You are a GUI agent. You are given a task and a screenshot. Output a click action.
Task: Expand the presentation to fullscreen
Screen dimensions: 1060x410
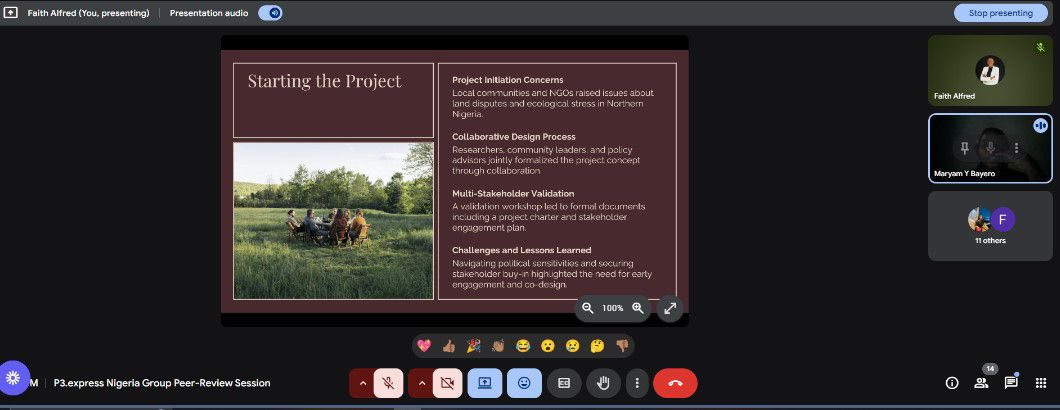[x=670, y=308]
